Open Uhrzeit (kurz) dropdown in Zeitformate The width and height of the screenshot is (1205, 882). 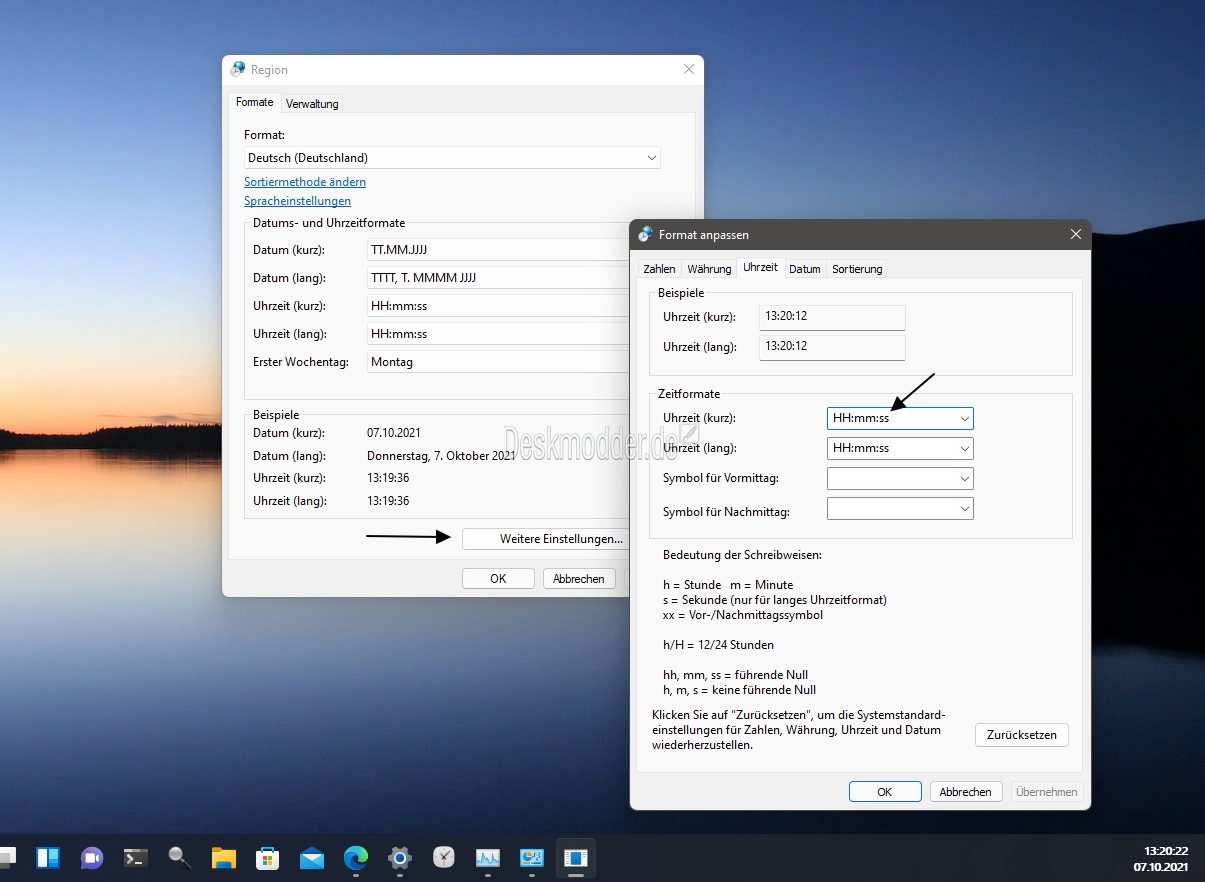[900, 418]
